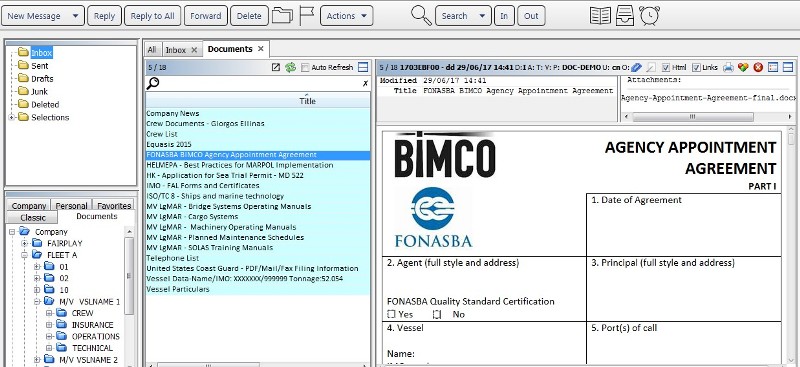800x367 pixels.
Task: Select the Crew List document
Action: 258,134
